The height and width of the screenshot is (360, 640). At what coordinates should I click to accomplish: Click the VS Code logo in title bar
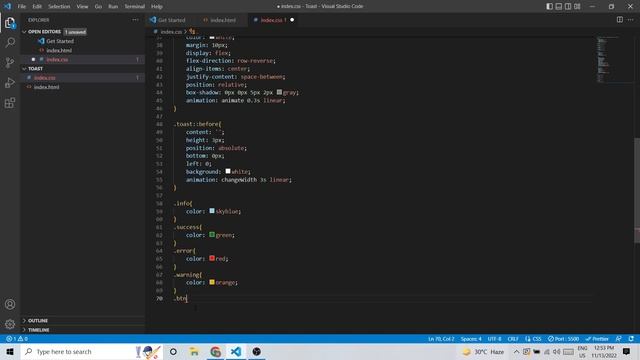[x=7, y=6]
